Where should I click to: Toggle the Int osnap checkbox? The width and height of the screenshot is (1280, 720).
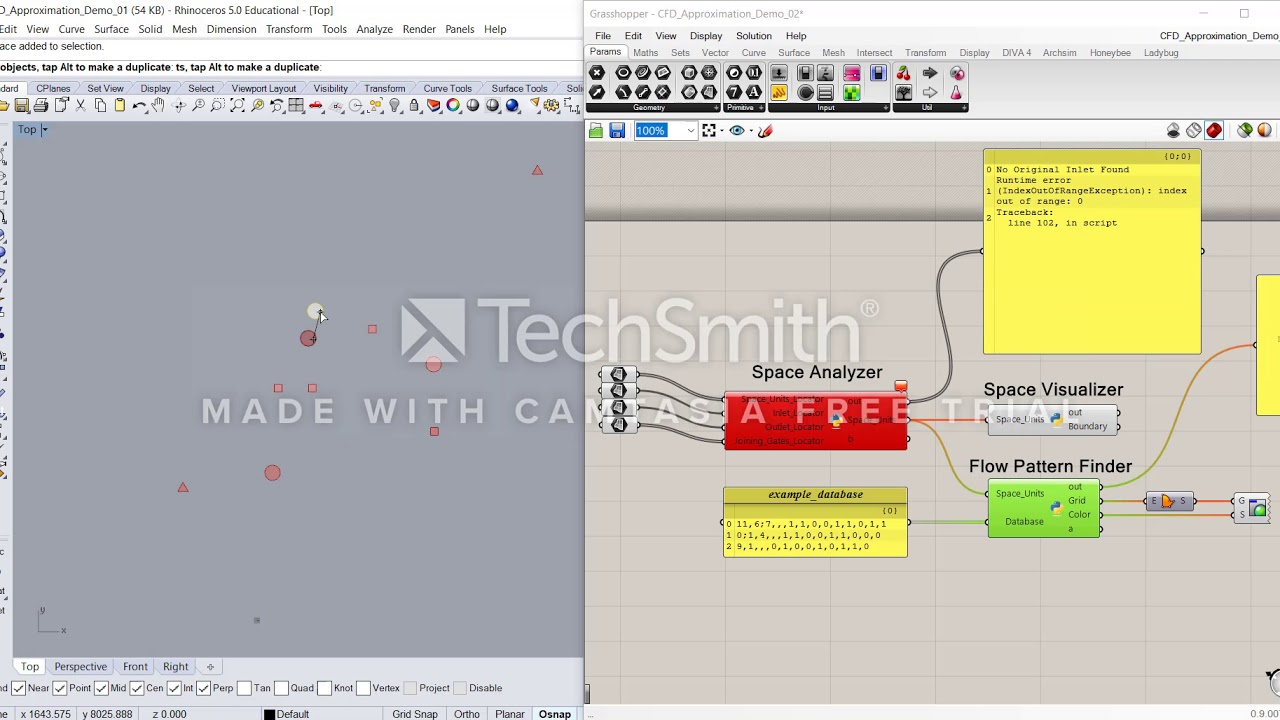click(x=174, y=688)
